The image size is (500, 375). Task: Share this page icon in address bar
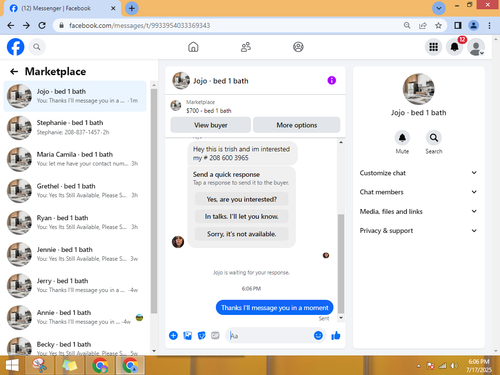pyautogui.click(x=423, y=25)
